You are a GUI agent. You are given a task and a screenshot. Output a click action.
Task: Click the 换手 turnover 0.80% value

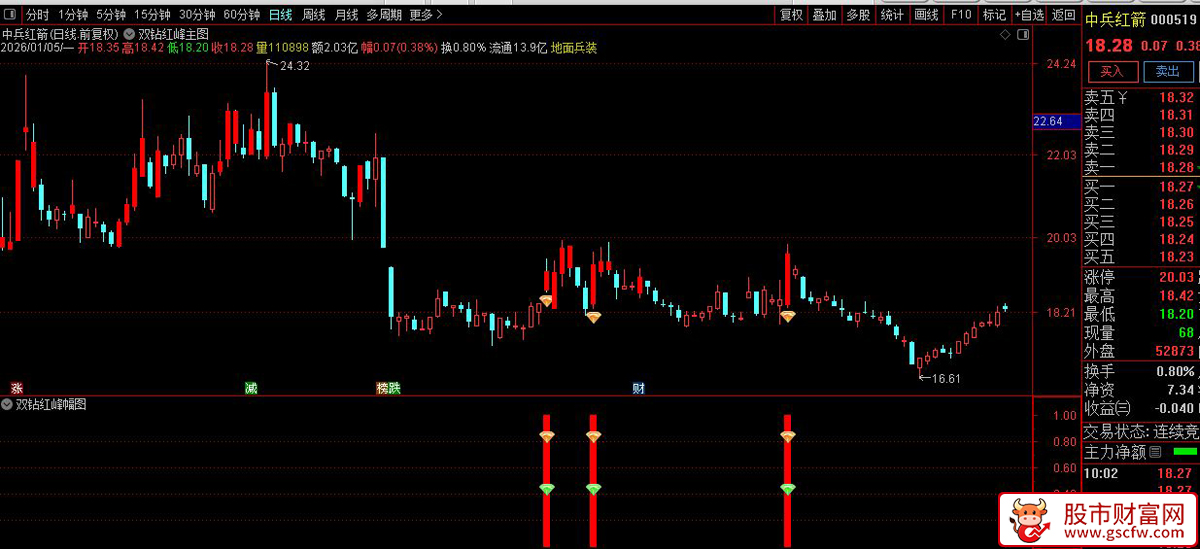tap(1174, 371)
